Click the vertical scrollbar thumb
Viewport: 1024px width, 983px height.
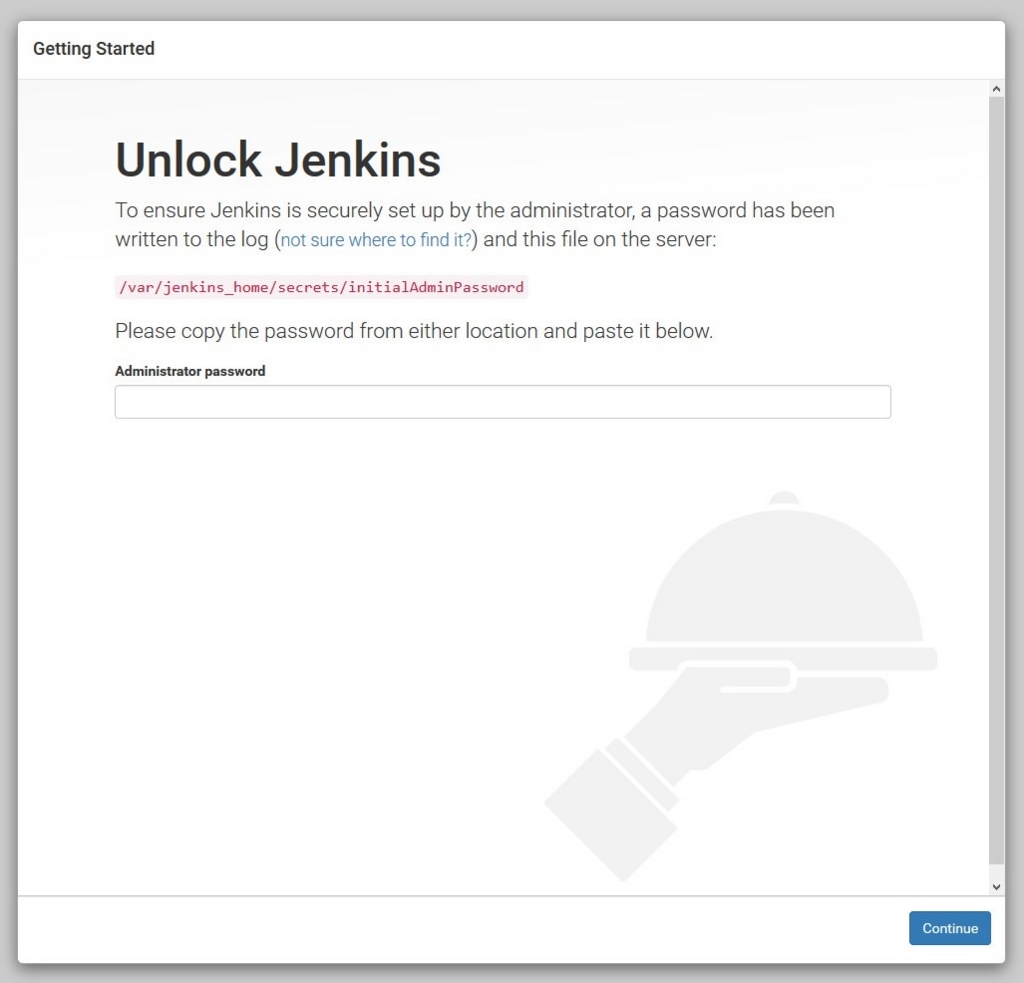coord(996,480)
